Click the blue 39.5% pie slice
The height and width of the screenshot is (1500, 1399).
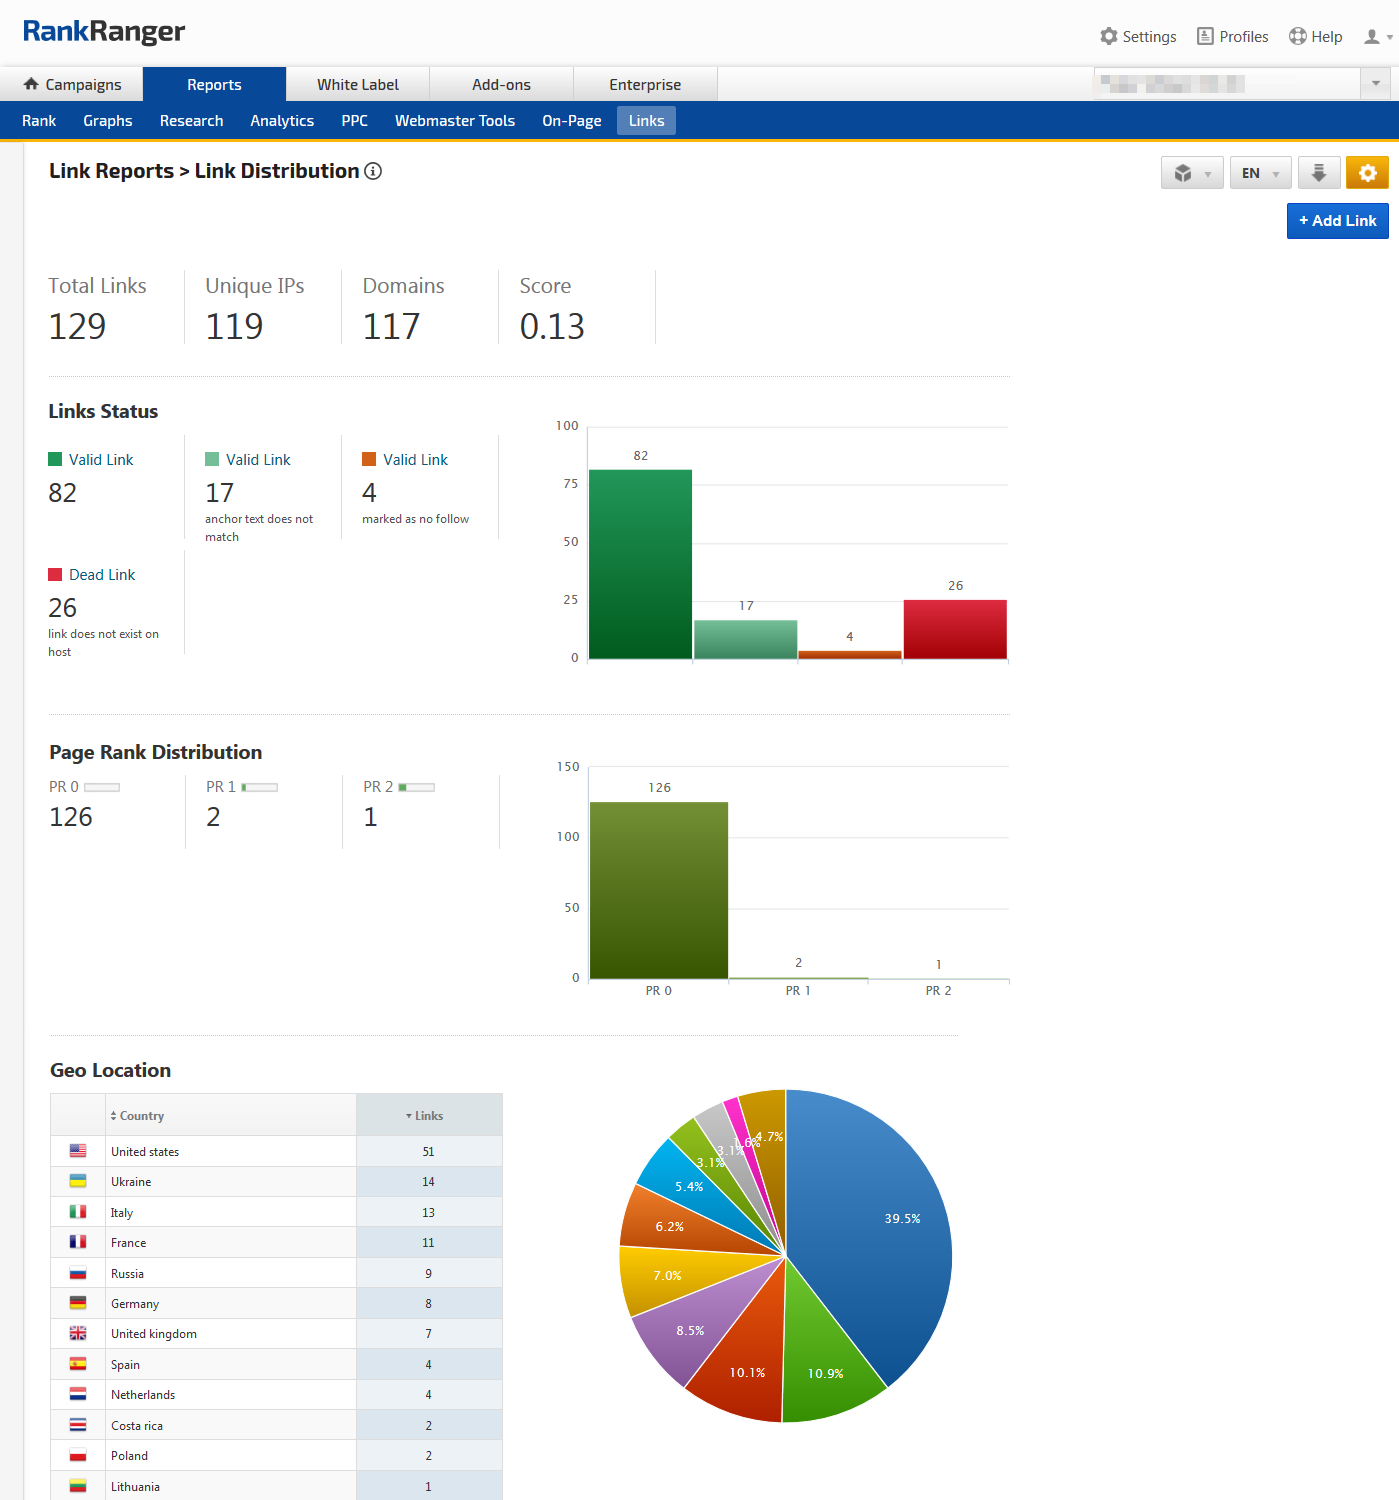coord(880,1230)
